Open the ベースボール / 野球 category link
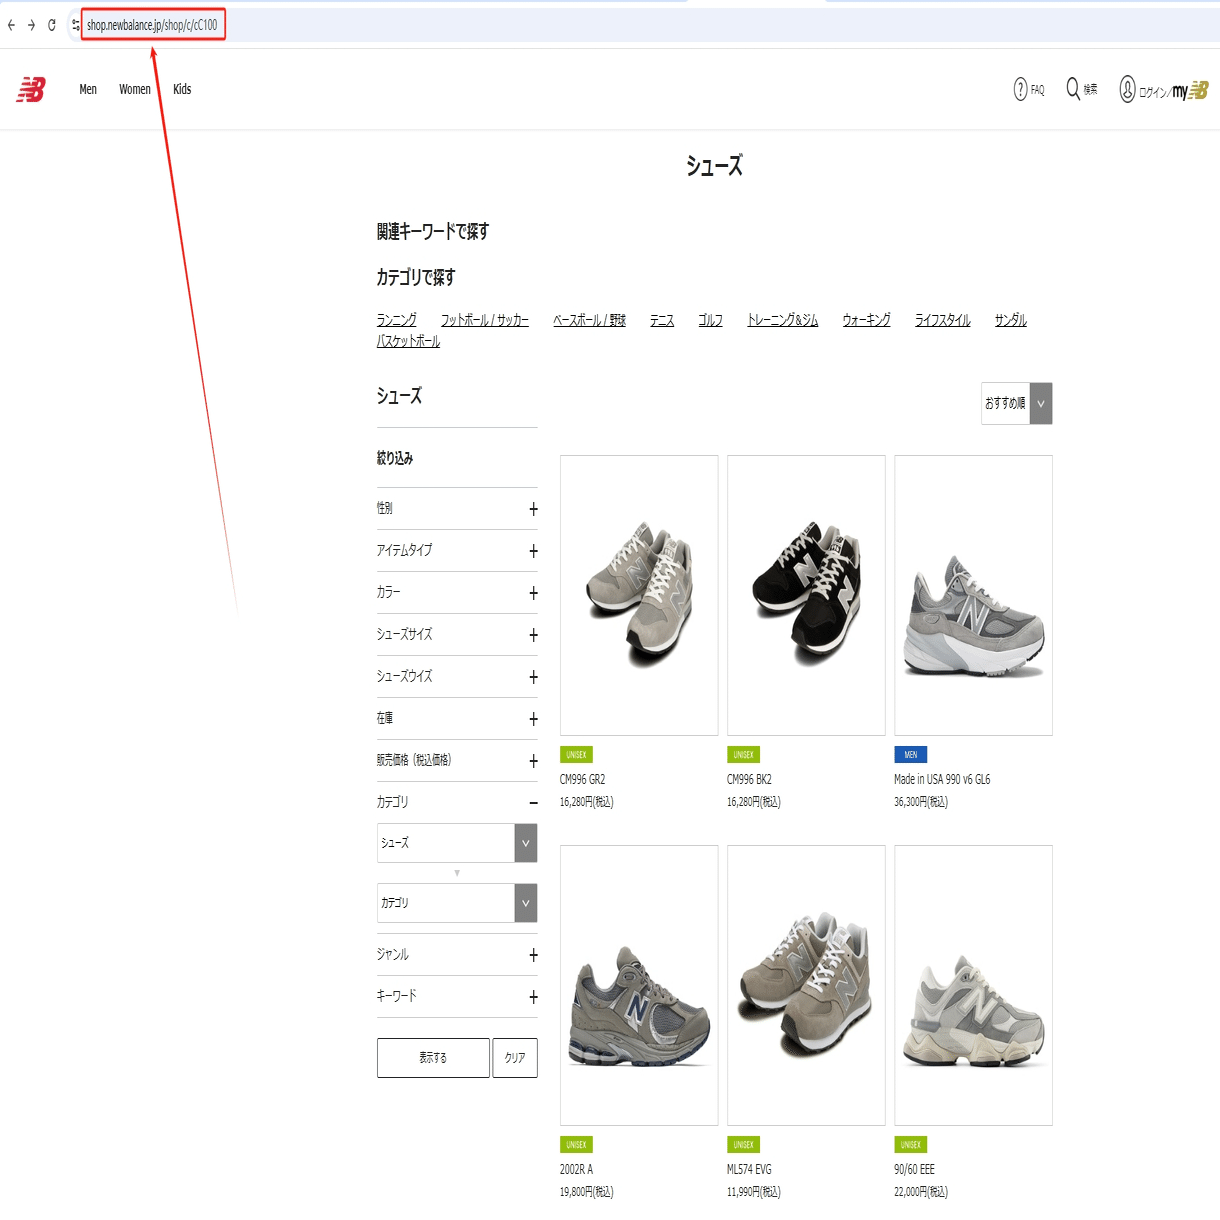 (590, 320)
